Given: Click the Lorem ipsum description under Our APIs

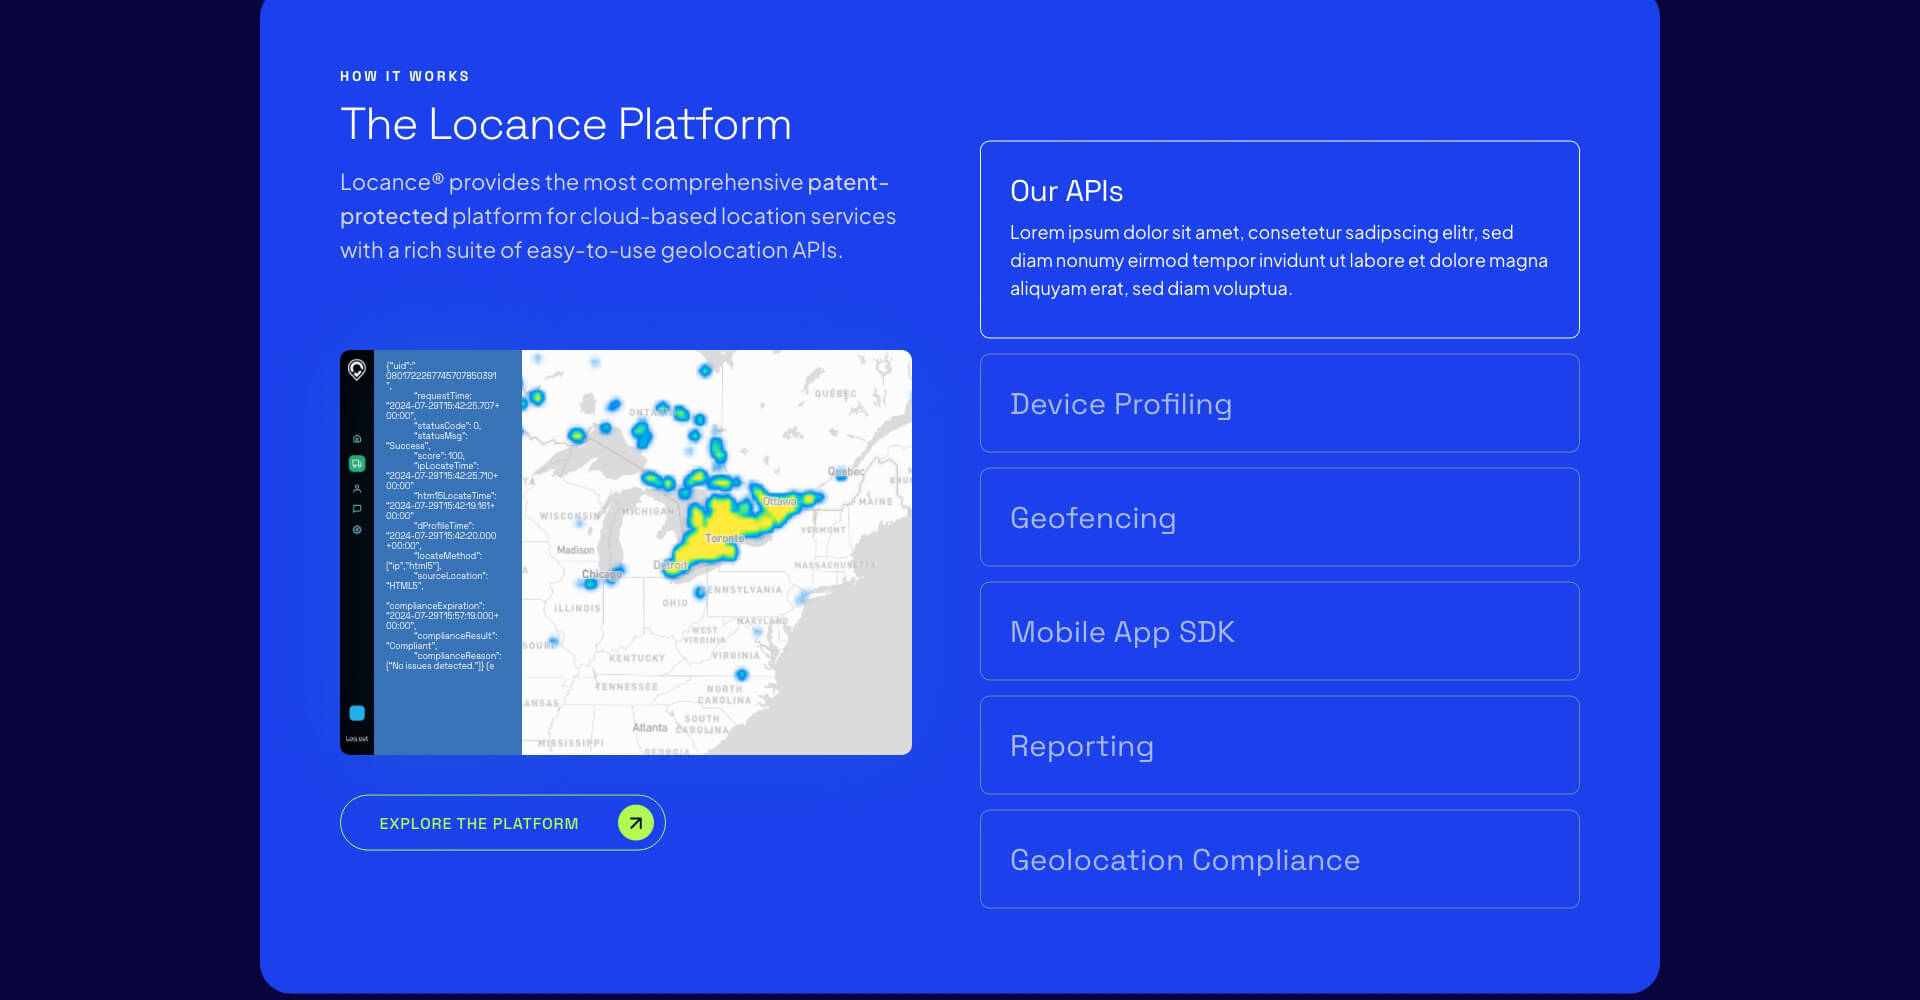Looking at the screenshot, I should 1279,260.
